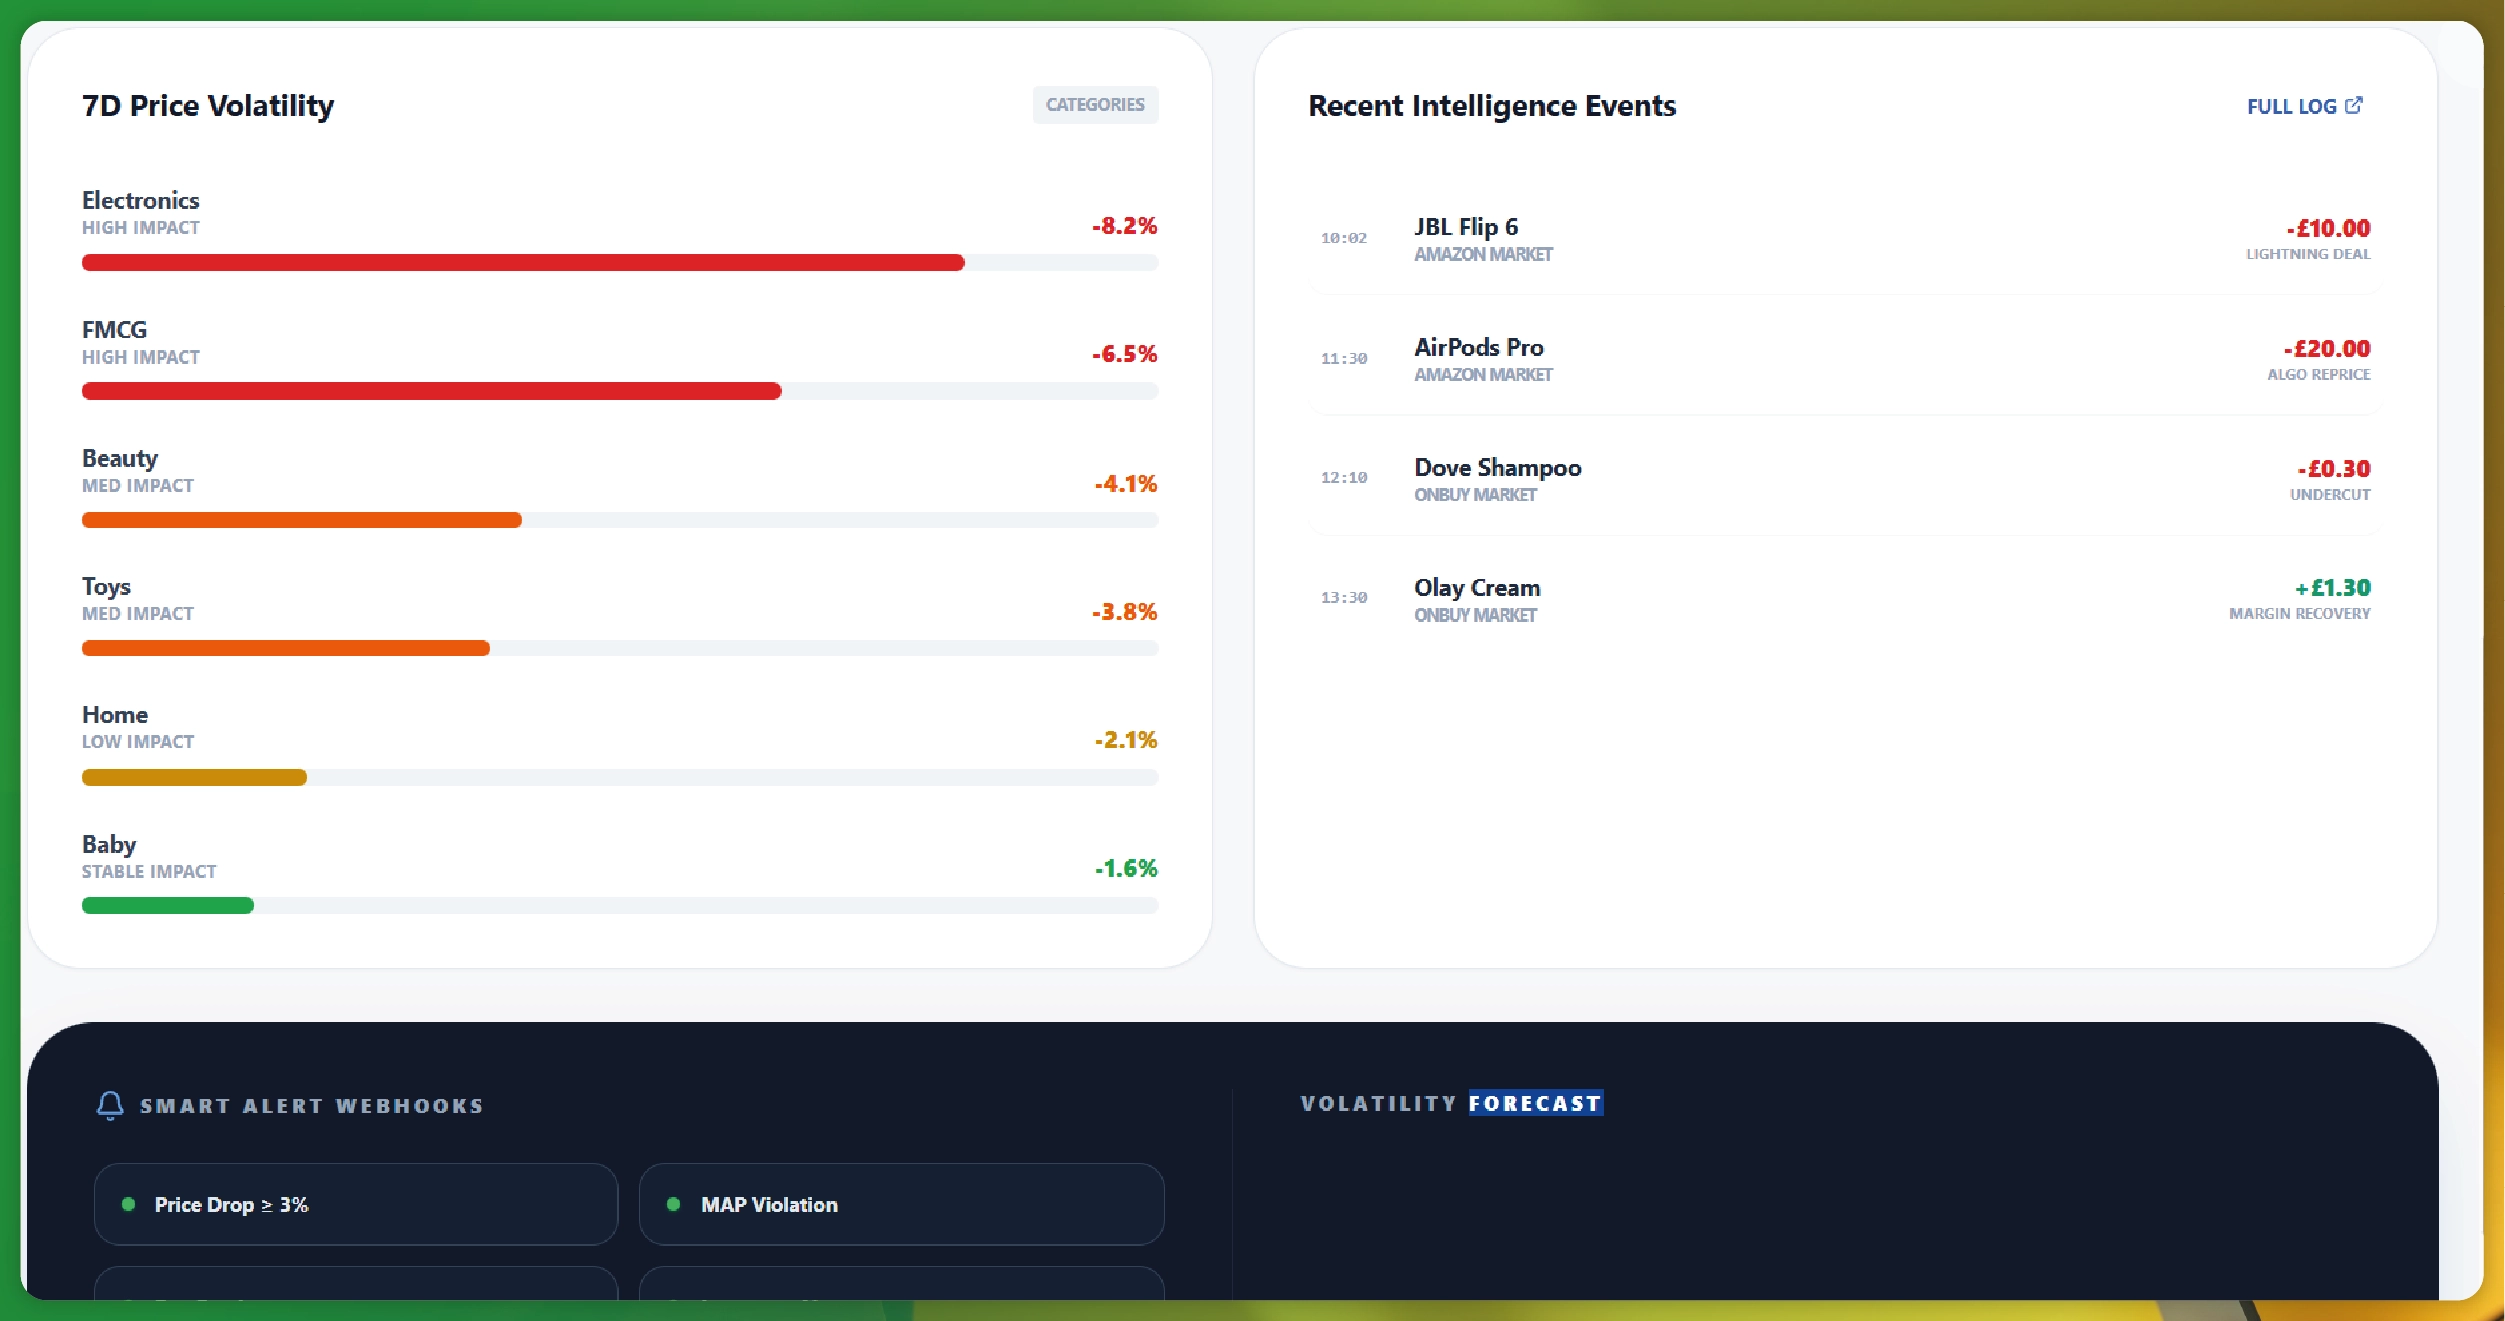The image size is (2505, 1321).
Task: Click the -£10.00 Lightning Deal amount
Action: point(2327,228)
